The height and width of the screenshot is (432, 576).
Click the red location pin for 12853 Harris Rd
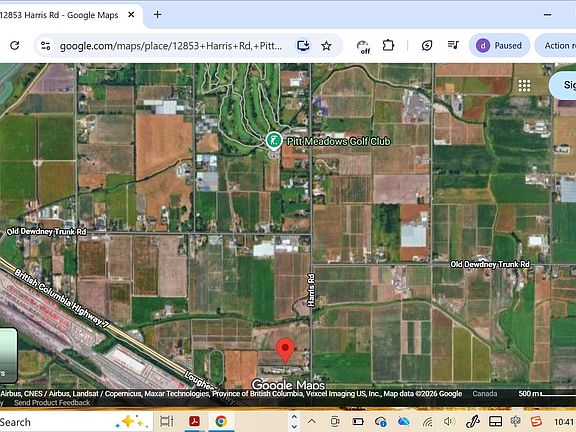[285, 351]
